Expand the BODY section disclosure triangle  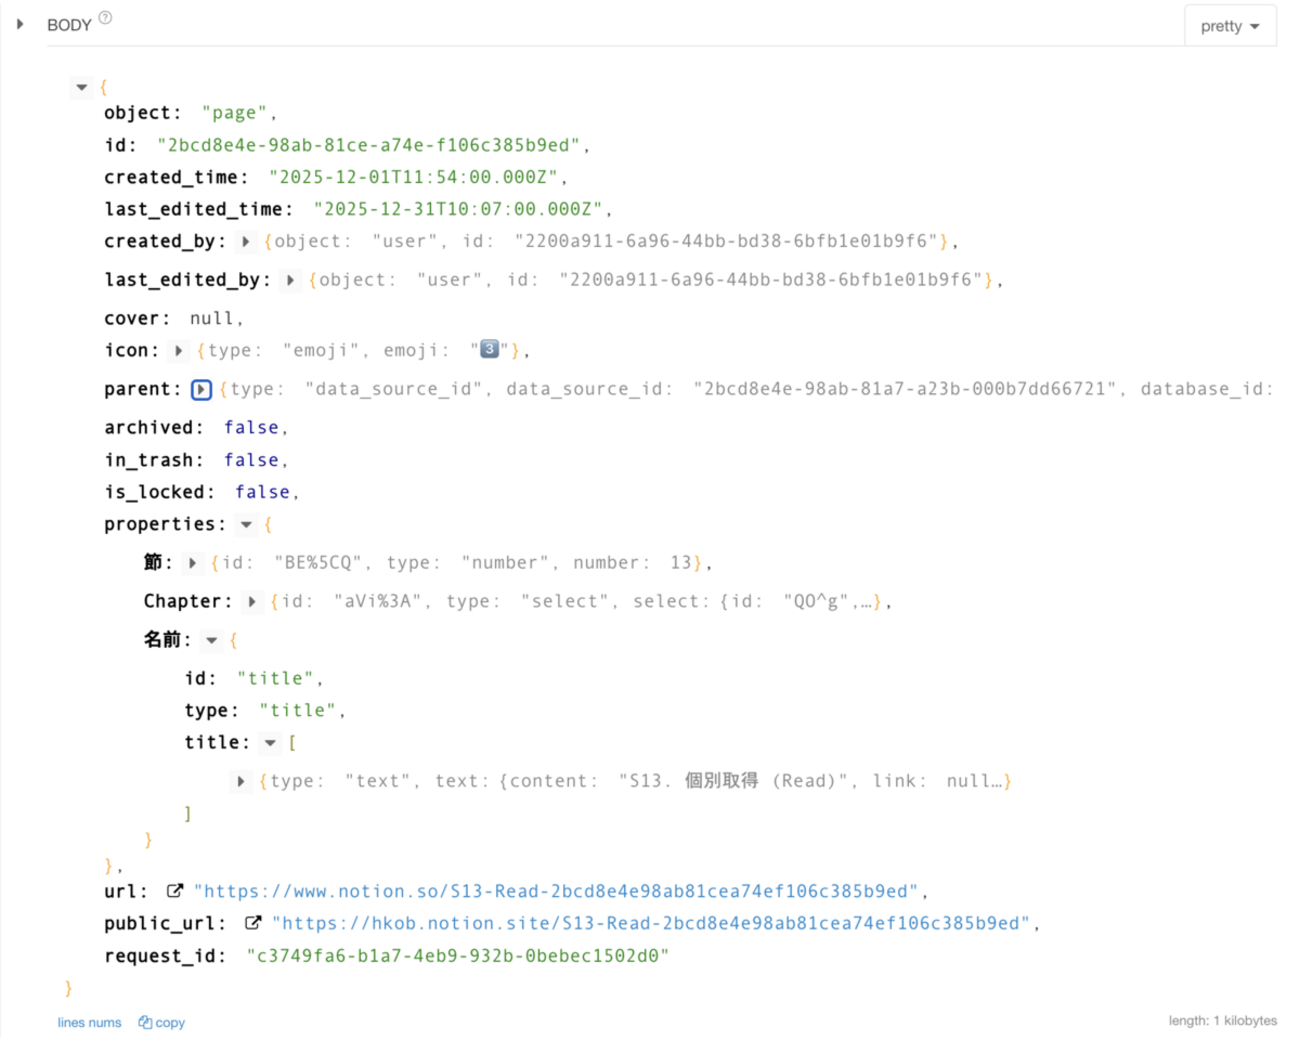[x=19, y=23]
